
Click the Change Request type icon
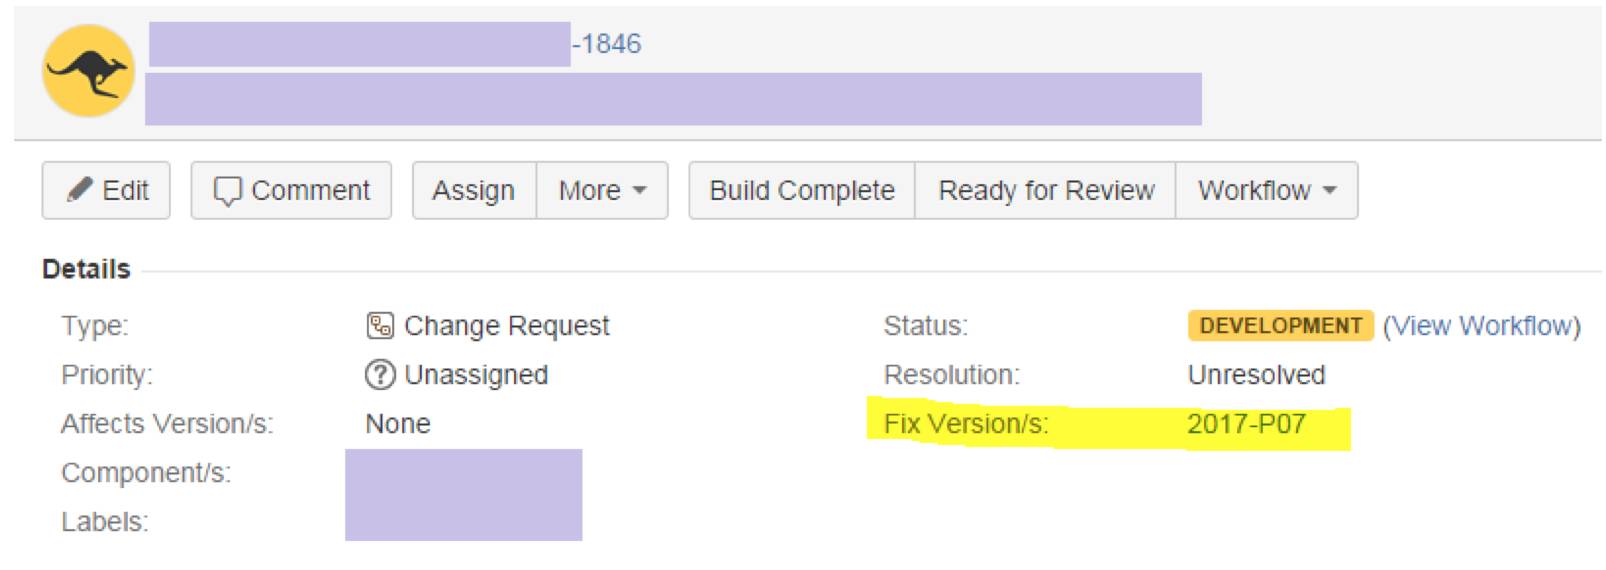point(380,326)
